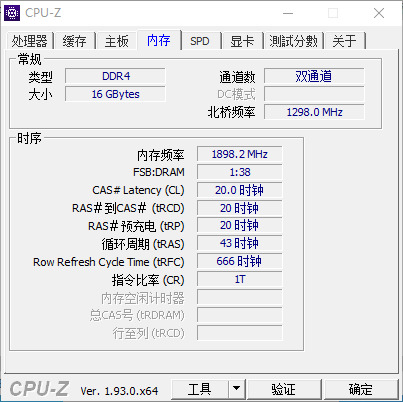This screenshot has width=403, height=402.
Task: Minimize the CPU-Z window
Action: [x=288, y=13]
